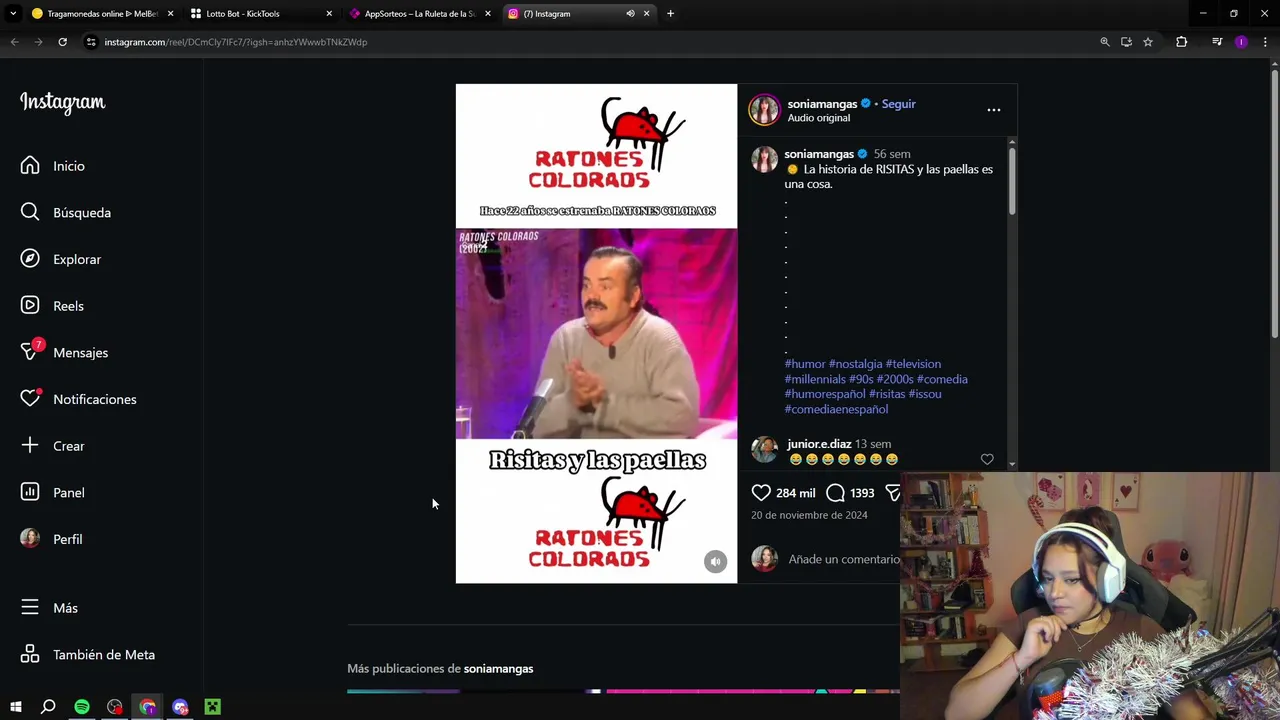Switch to Lotto Bot - KickTools tab
1280x720 pixels.
(260, 14)
